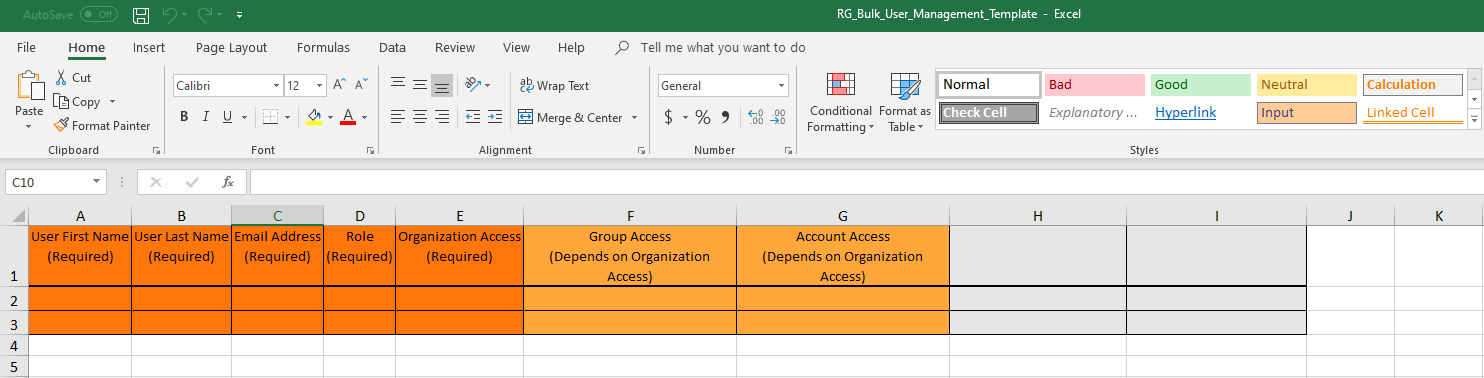
Task: Open the Page Layout tab
Action: [231, 47]
